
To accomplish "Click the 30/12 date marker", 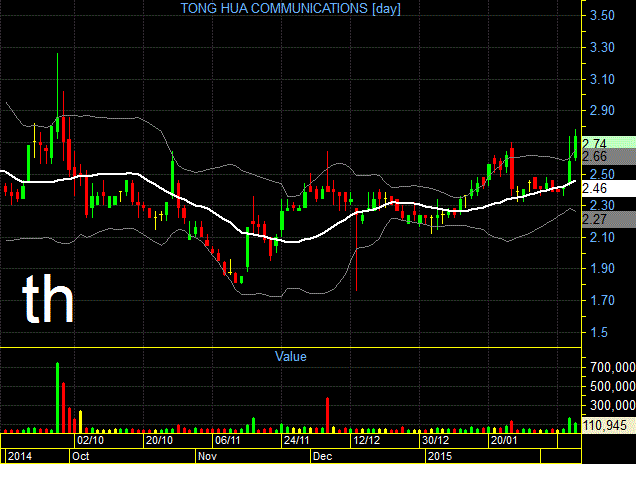I will coord(435,441).
